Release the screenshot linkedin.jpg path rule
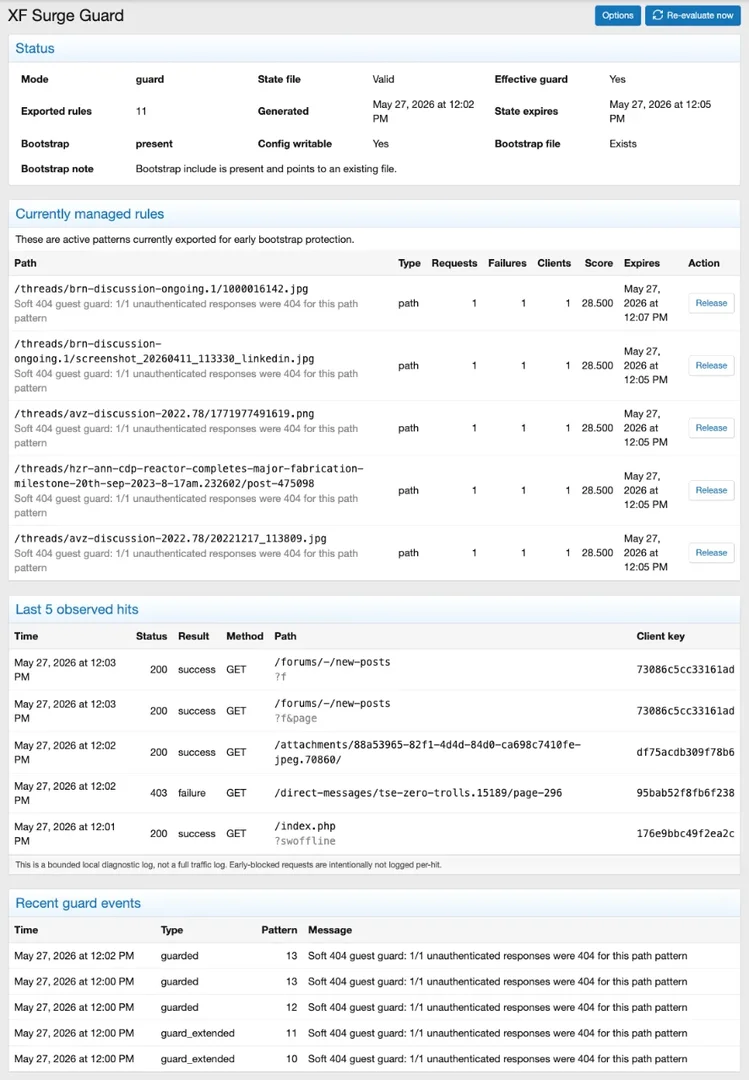 pyautogui.click(x=711, y=366)
